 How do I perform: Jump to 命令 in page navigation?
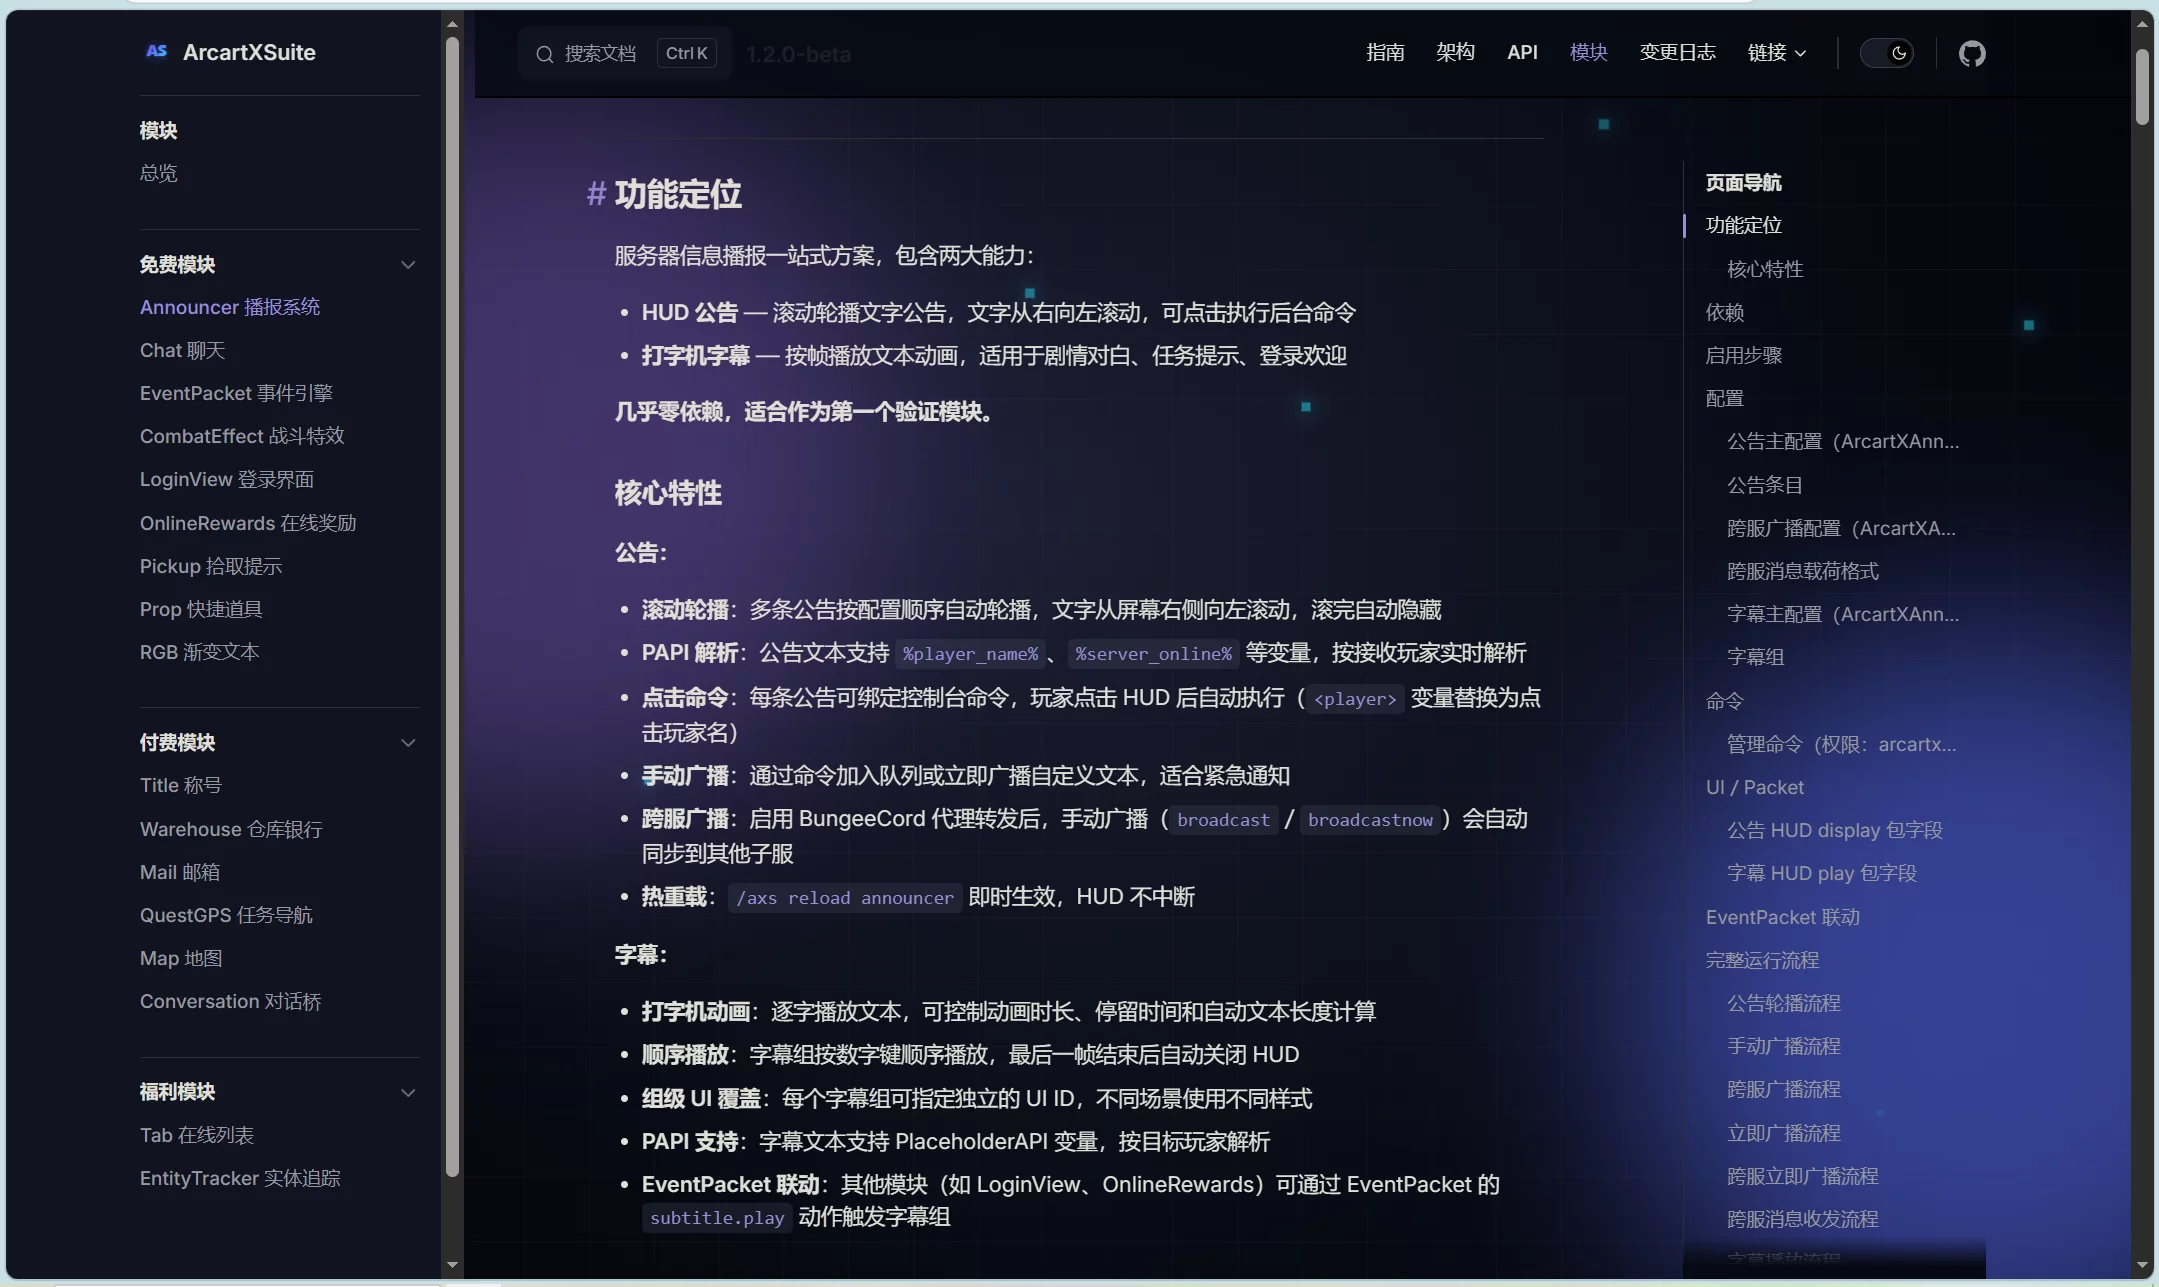(x=1724, y=701)
